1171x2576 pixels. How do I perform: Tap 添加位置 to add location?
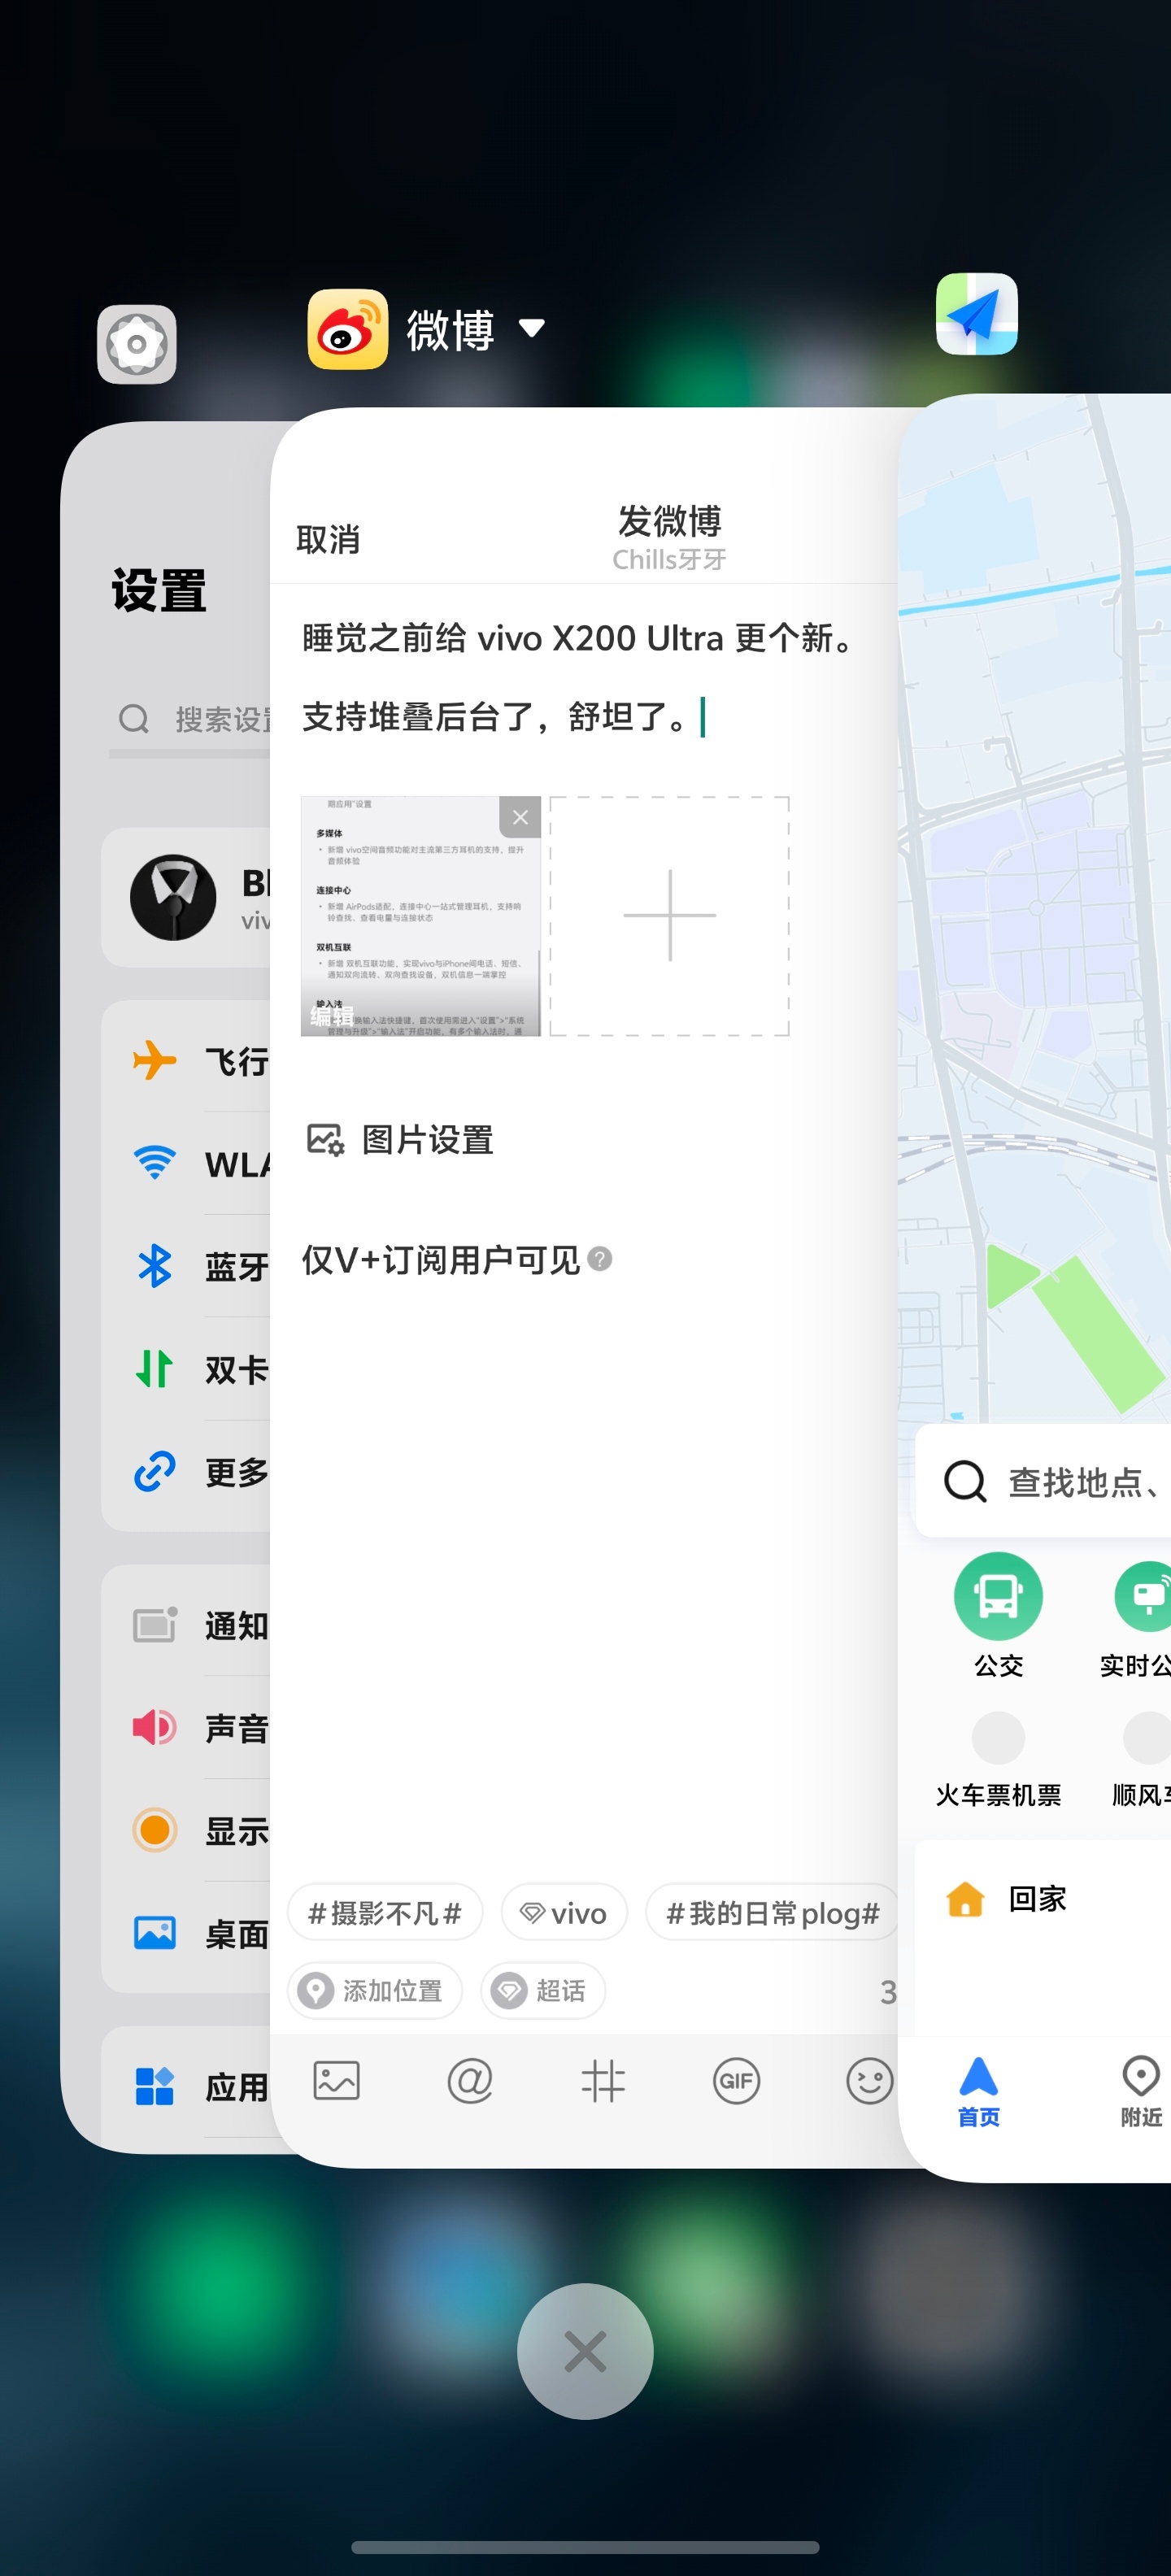[x=375, y=1991]
